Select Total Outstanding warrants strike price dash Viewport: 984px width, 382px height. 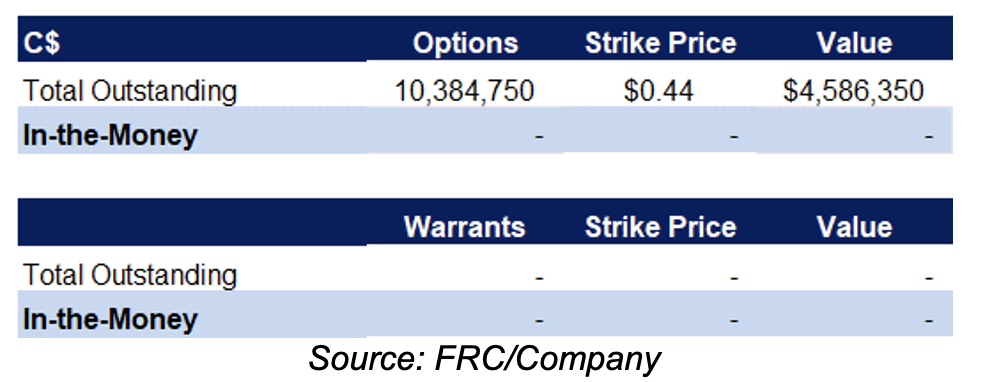click(x=734, y=276)
